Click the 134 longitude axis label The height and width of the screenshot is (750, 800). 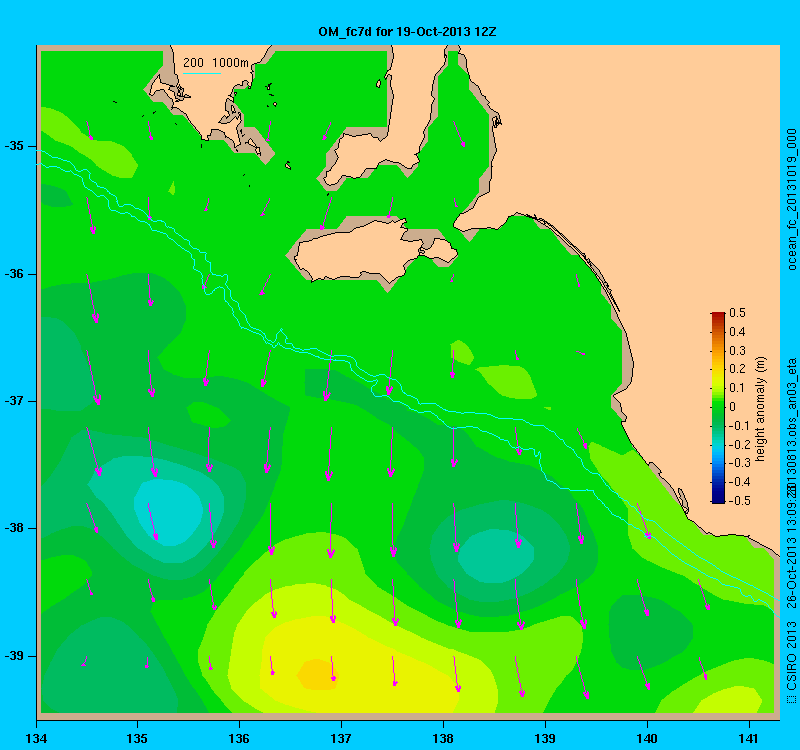pos(36,738)
